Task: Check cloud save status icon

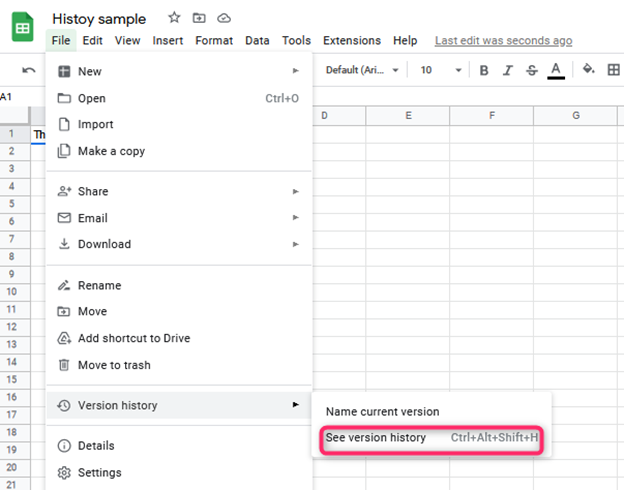Action: [x=224, y=18]
